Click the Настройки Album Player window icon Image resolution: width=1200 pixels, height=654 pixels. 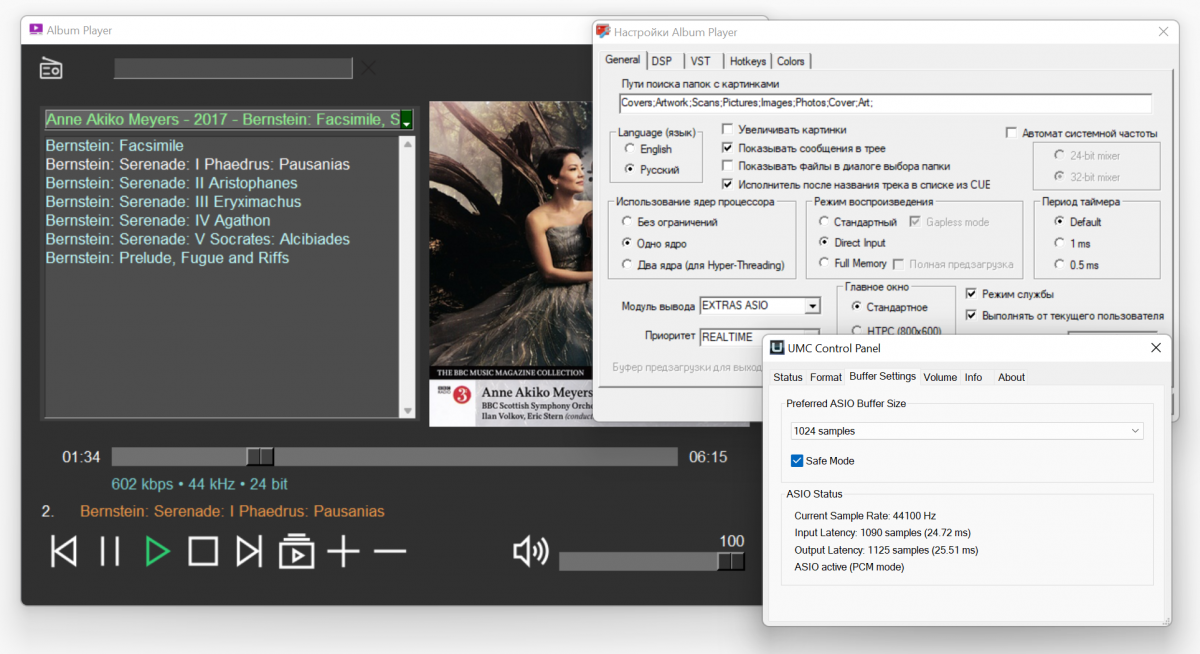(603, 32)
